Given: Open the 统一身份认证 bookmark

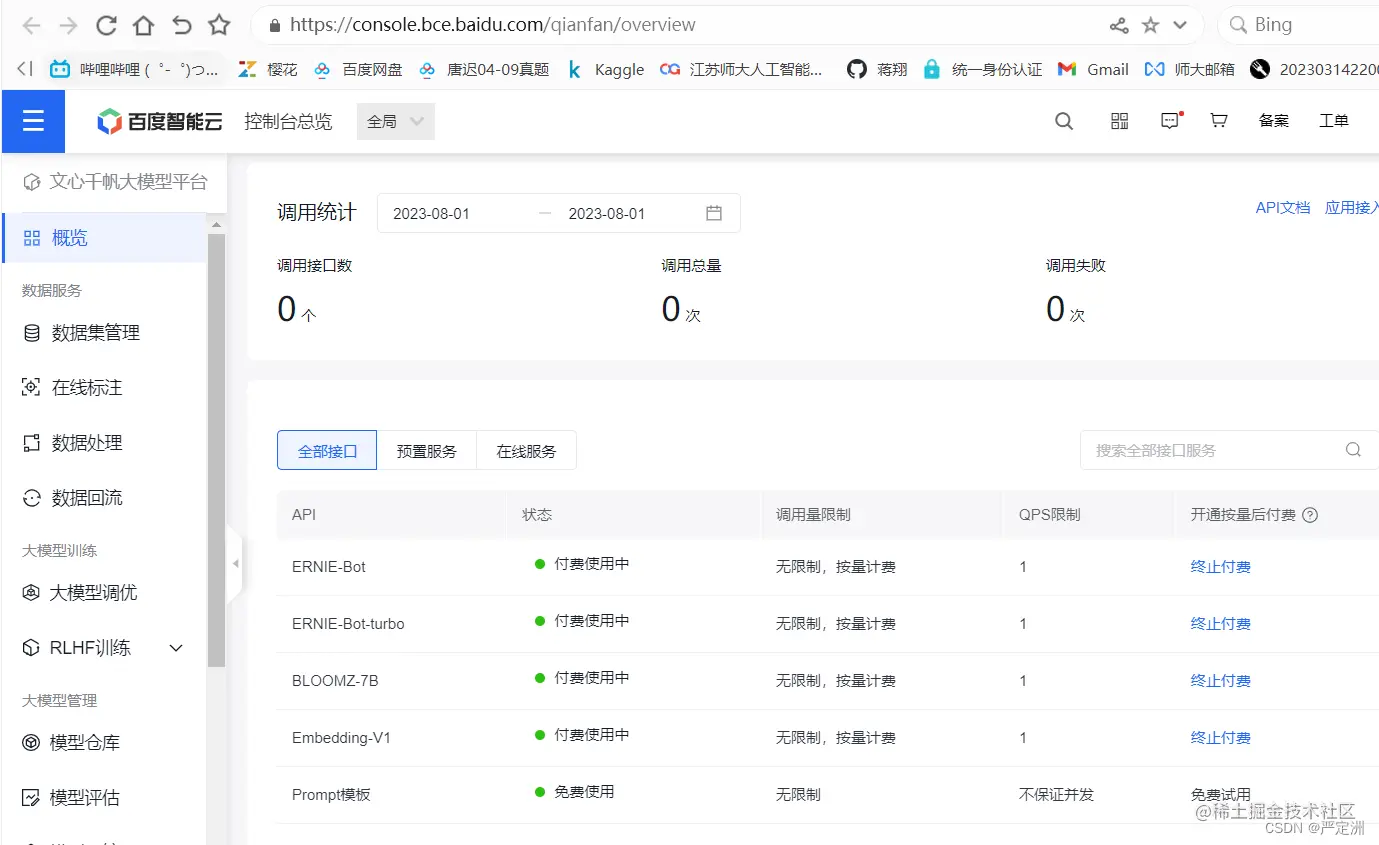Looking at the screenshot, I should [x=983, y=69].
